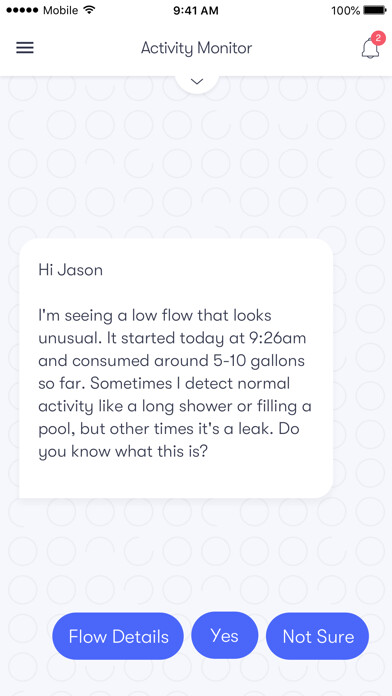Tap the red notification badge showing 2
Image resolution: width=392 pixels, height=696 pixels.
click(x=378, y=38)
